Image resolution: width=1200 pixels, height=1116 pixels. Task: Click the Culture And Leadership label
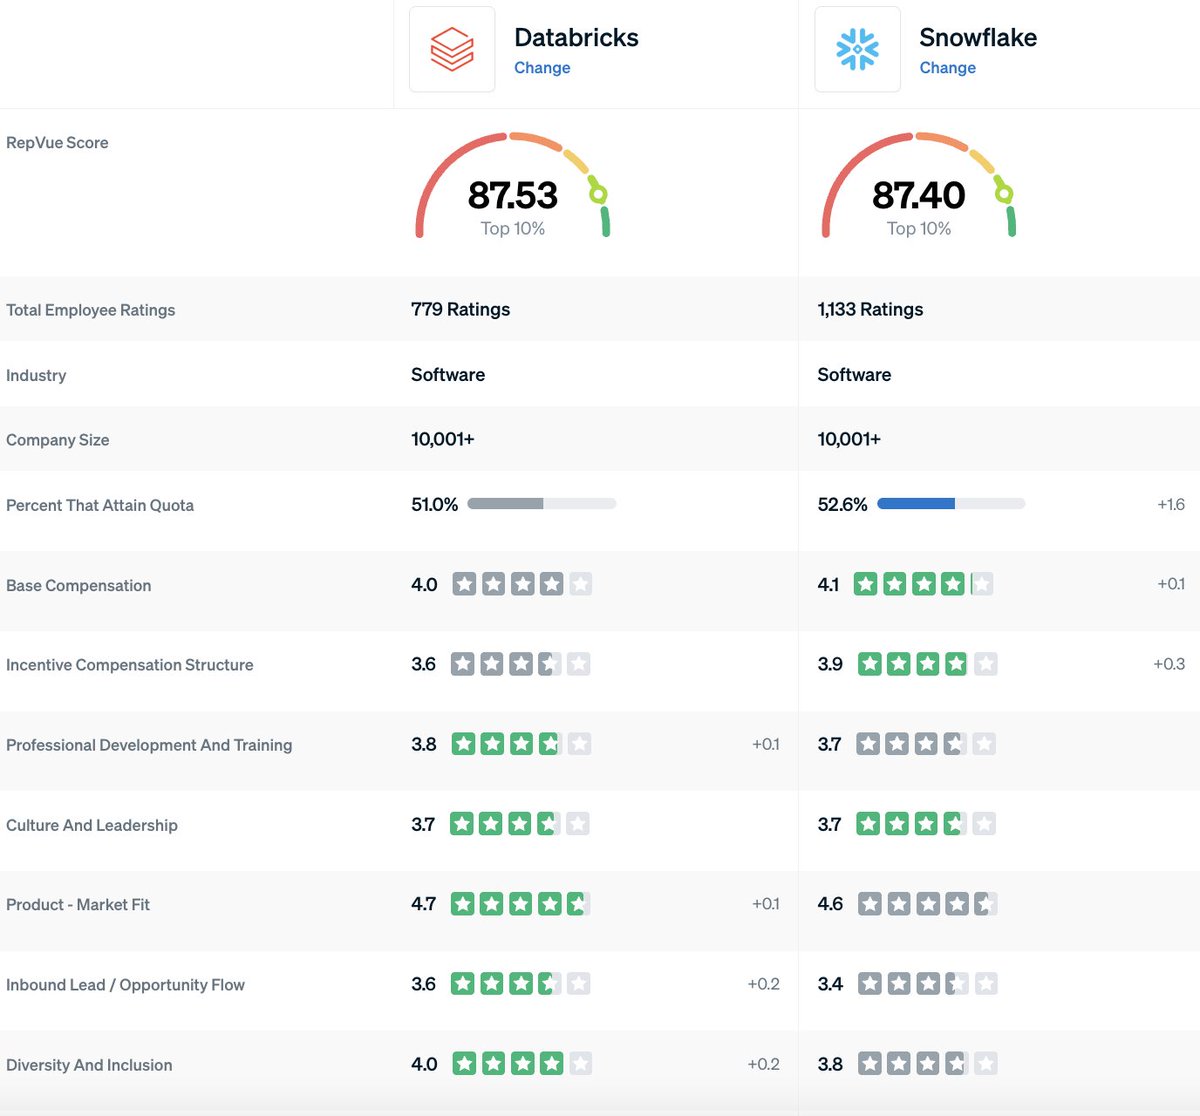[91, 825]
